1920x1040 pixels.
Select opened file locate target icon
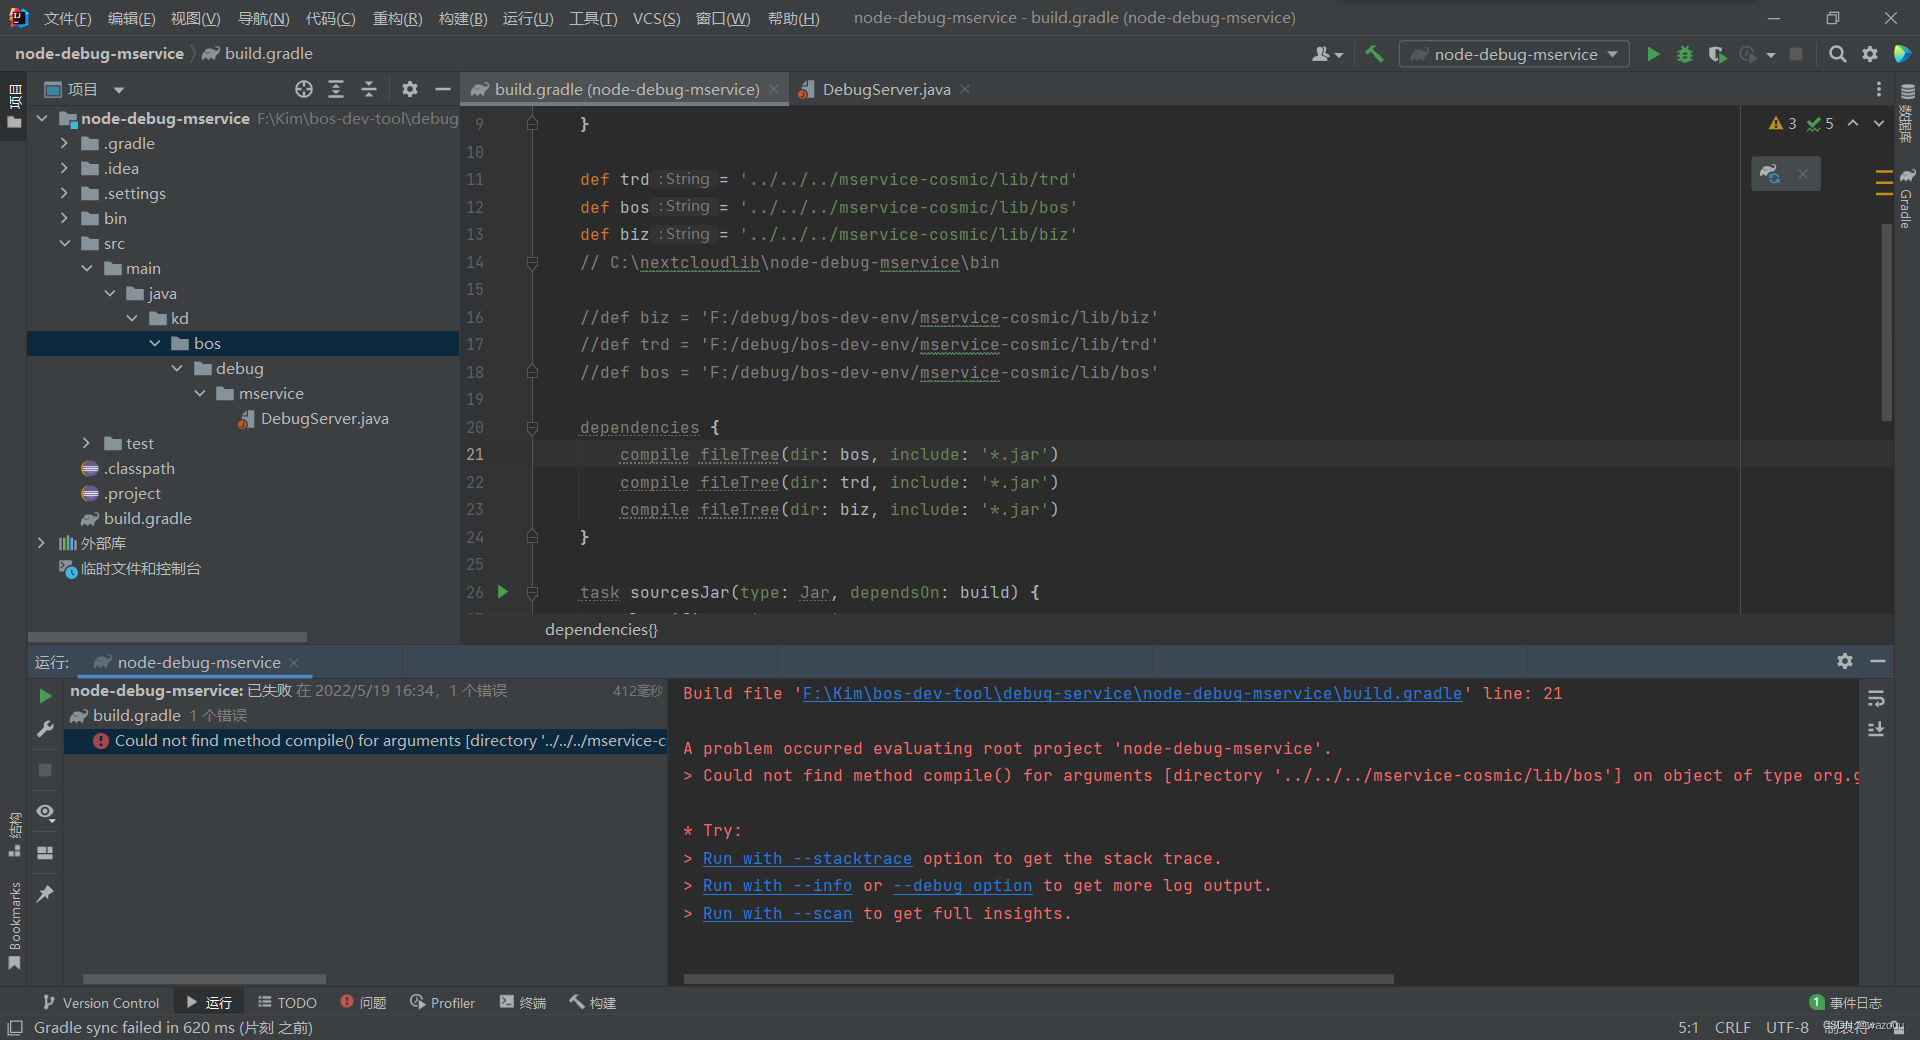pos(304,90)
